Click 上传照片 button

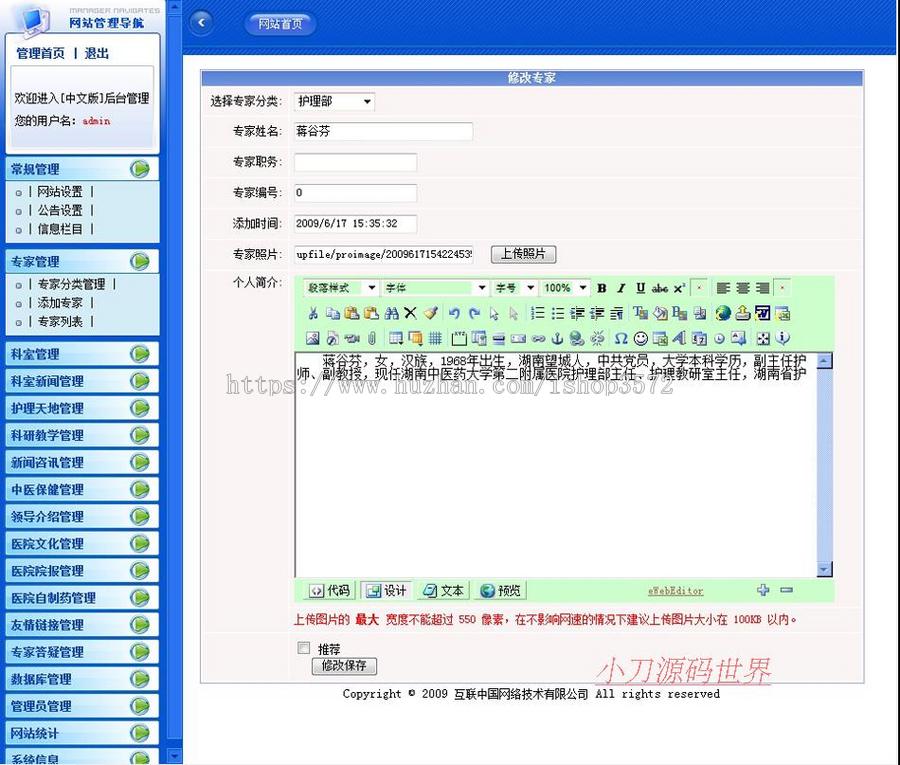pyautogui.click(x=523, y=254)
